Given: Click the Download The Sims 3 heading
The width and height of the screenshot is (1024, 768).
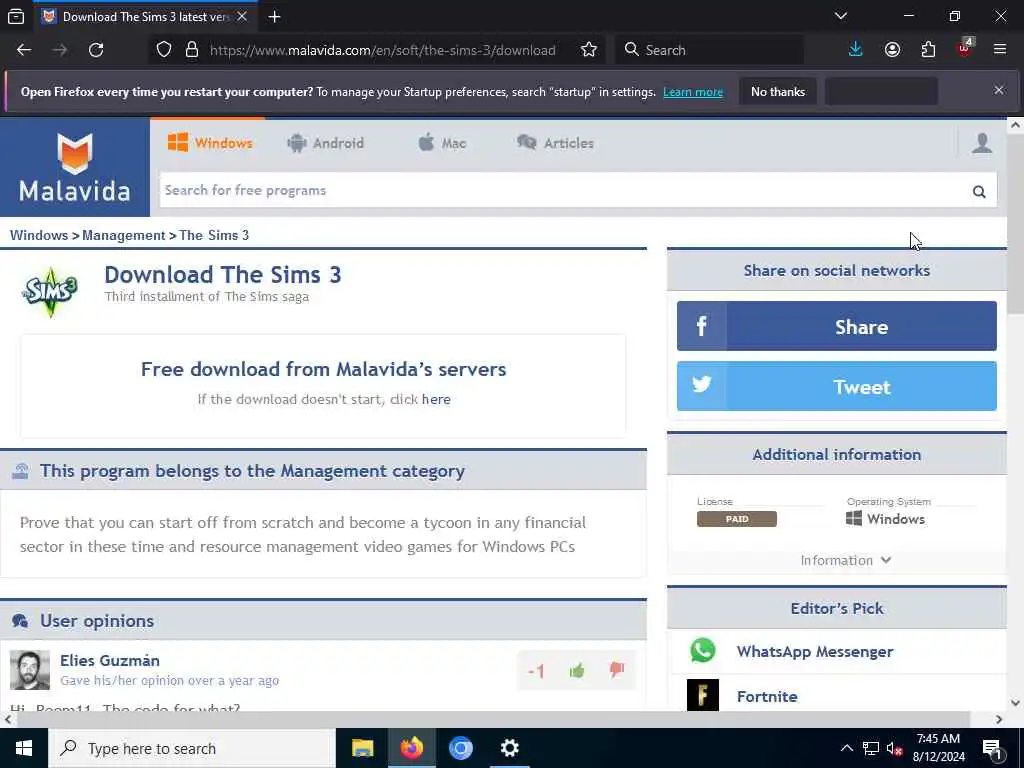Looking at the screenshot, I should click(223, 275).
